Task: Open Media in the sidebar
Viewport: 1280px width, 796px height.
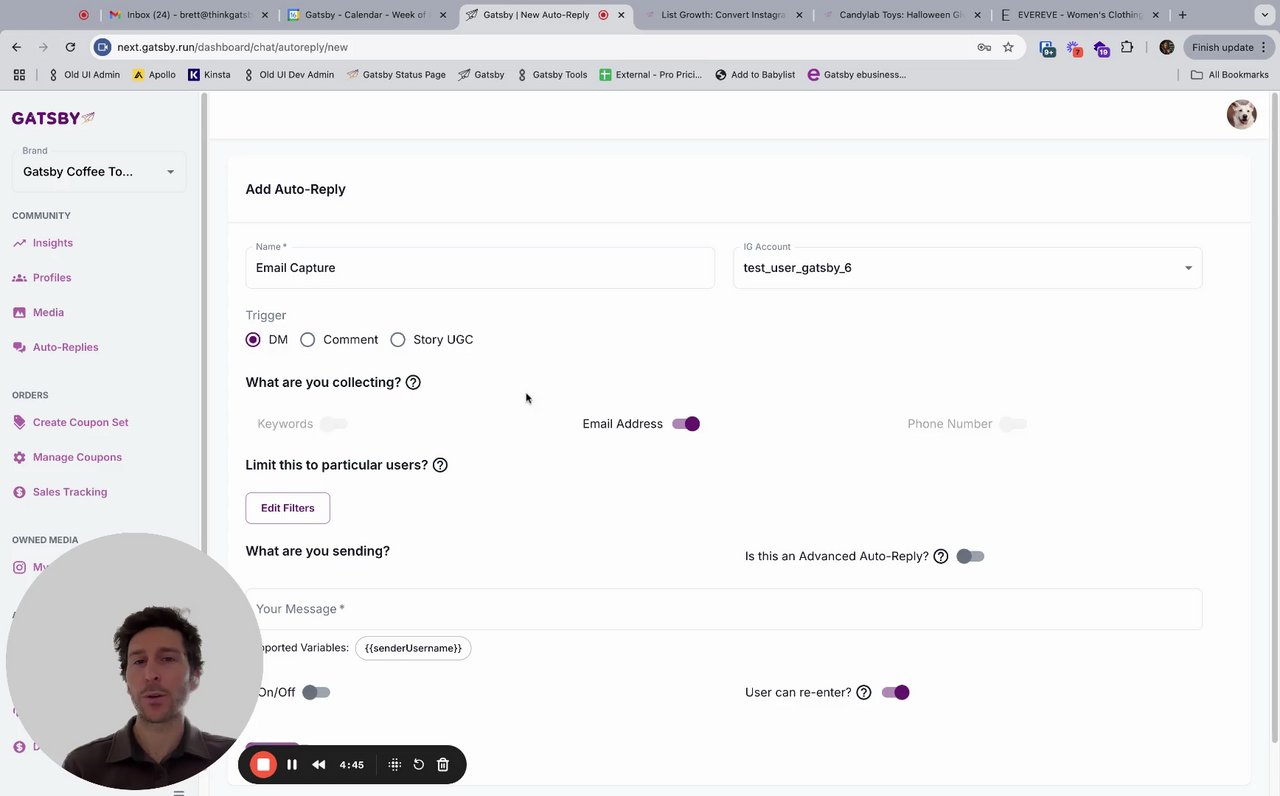Action: click(38, 313)
